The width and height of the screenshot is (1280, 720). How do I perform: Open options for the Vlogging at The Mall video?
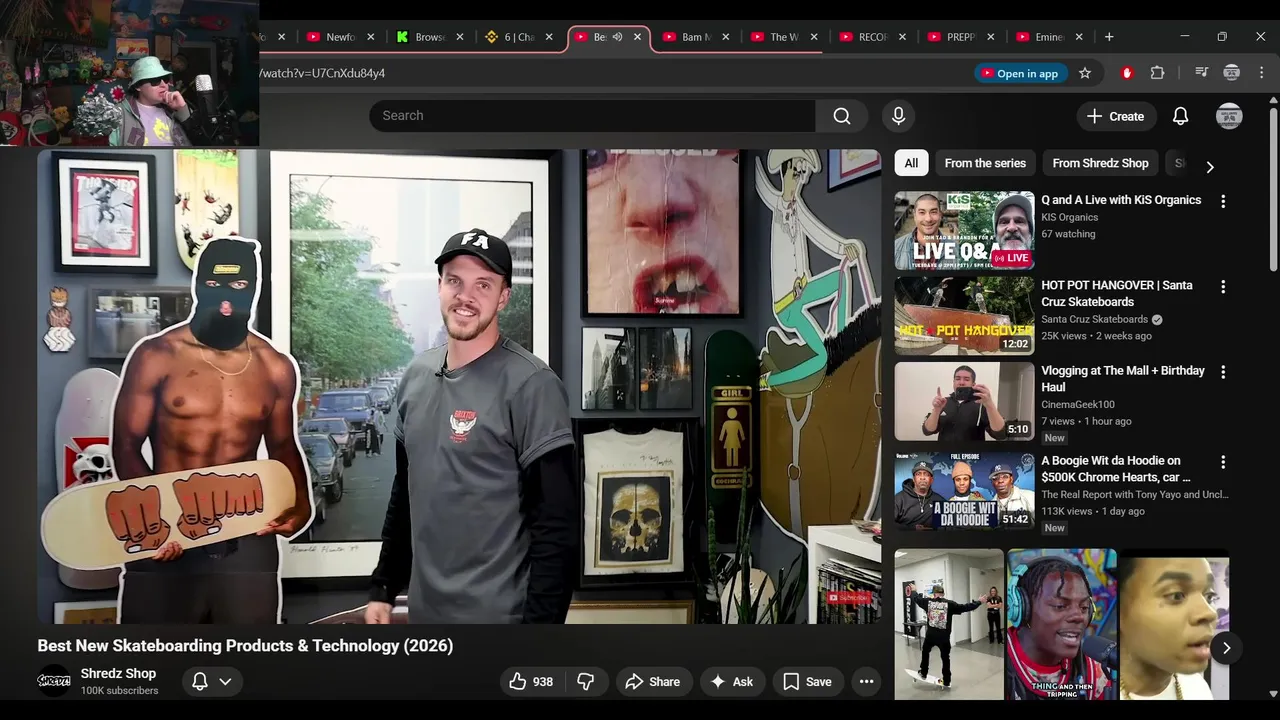tap(1222, 372)
